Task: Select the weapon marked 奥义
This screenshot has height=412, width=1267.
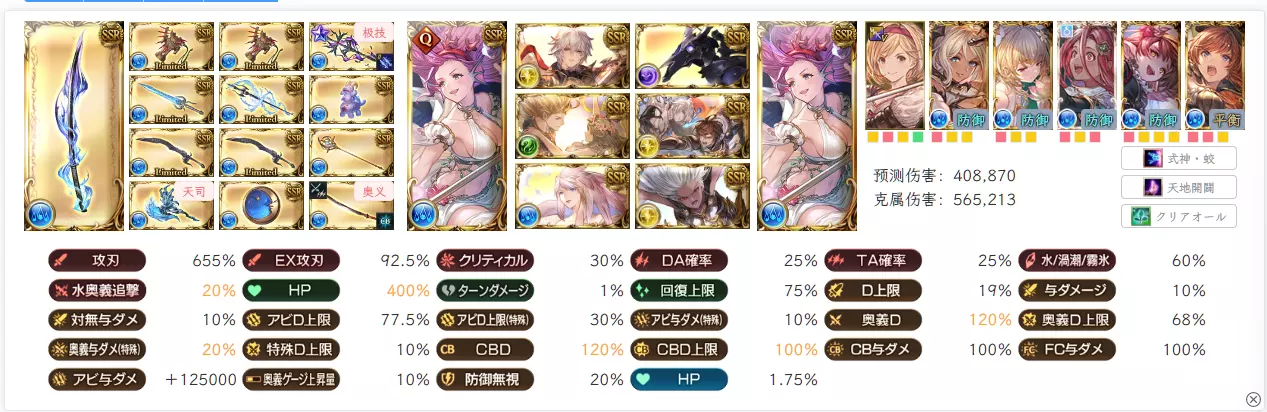Action: tap(352, 205)
